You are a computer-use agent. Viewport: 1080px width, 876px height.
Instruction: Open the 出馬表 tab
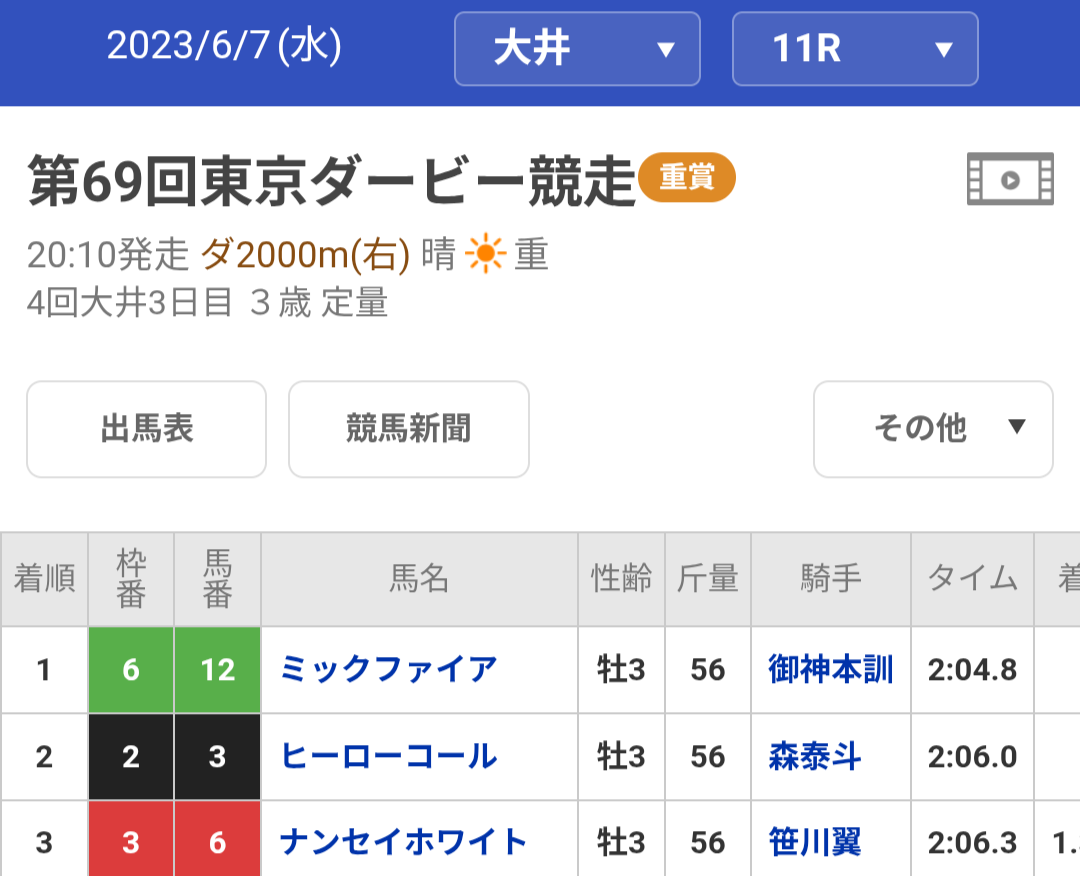(x=146, y=429)
